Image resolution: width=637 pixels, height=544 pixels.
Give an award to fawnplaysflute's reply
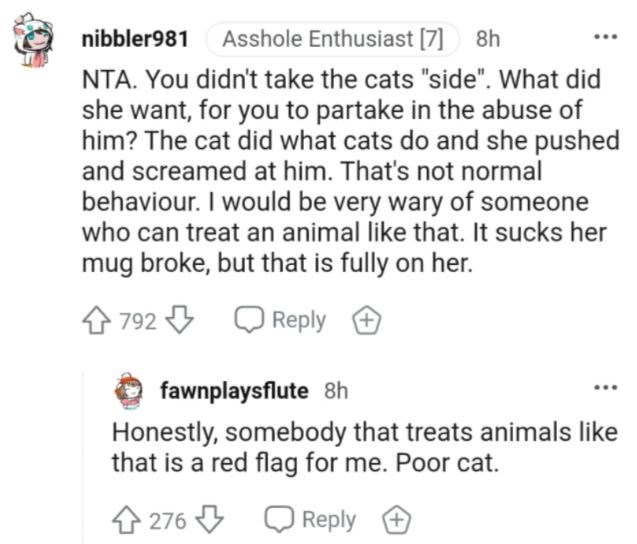tap(396, 520)
